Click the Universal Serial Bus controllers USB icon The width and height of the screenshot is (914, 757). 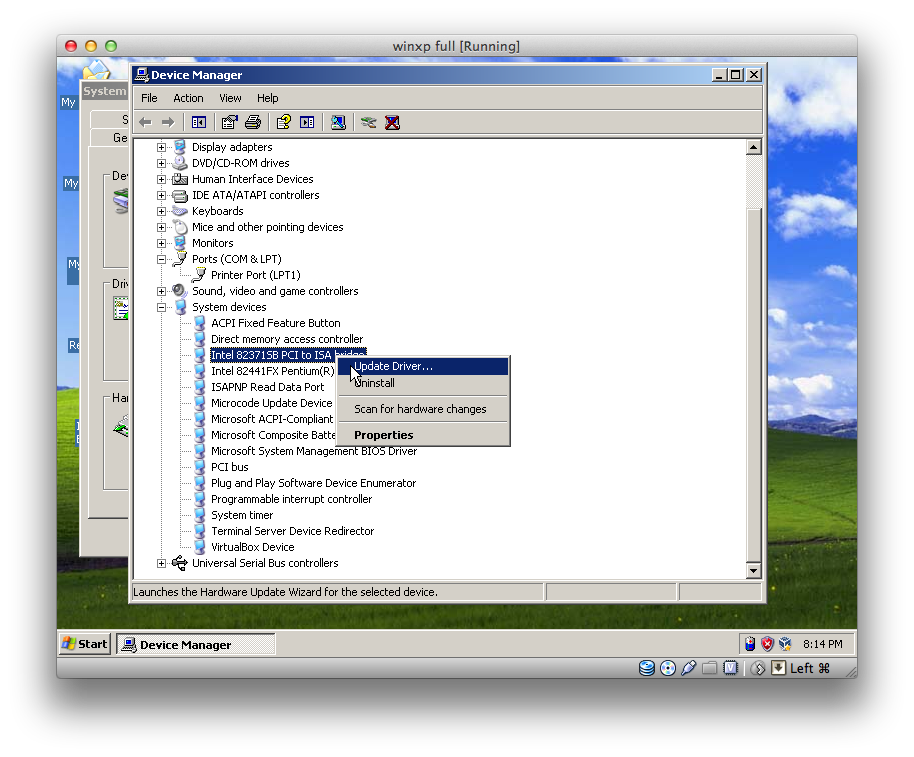coord(180,563)
